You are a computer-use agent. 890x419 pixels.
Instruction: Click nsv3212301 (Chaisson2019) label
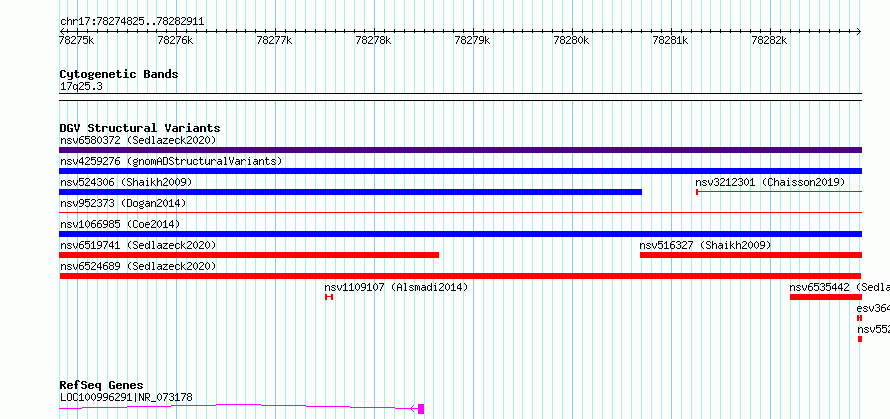(770, 182)
